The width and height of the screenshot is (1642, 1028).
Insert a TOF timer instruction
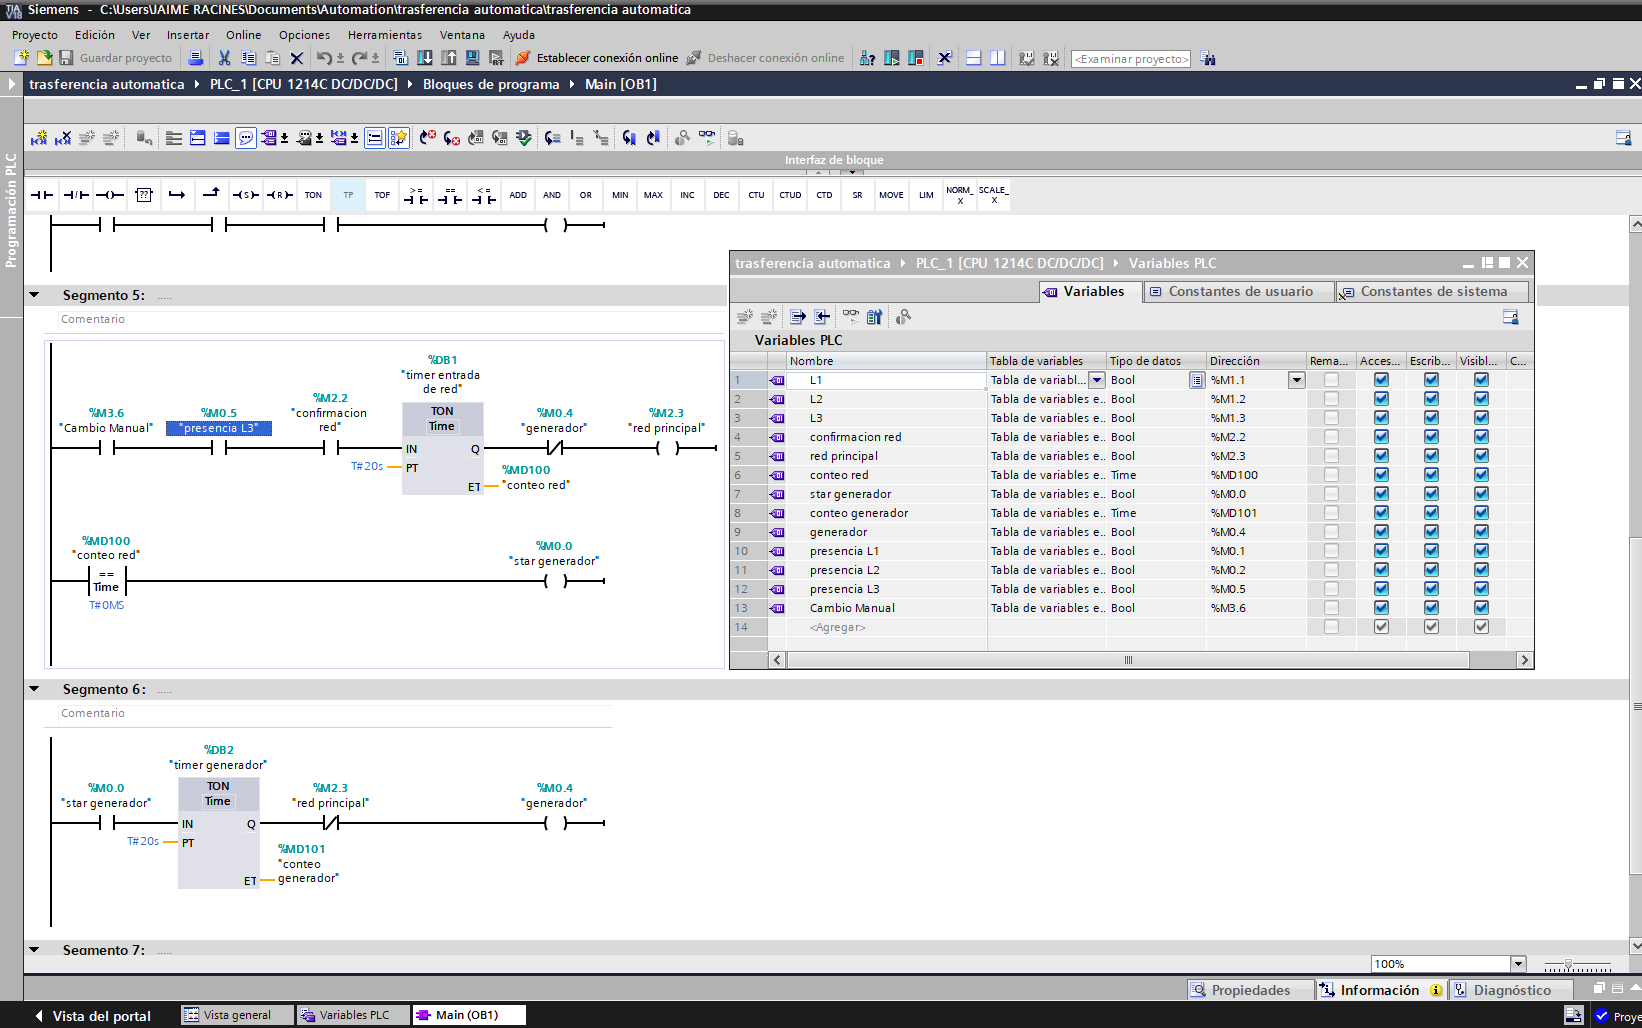click(x=382, y=195)
